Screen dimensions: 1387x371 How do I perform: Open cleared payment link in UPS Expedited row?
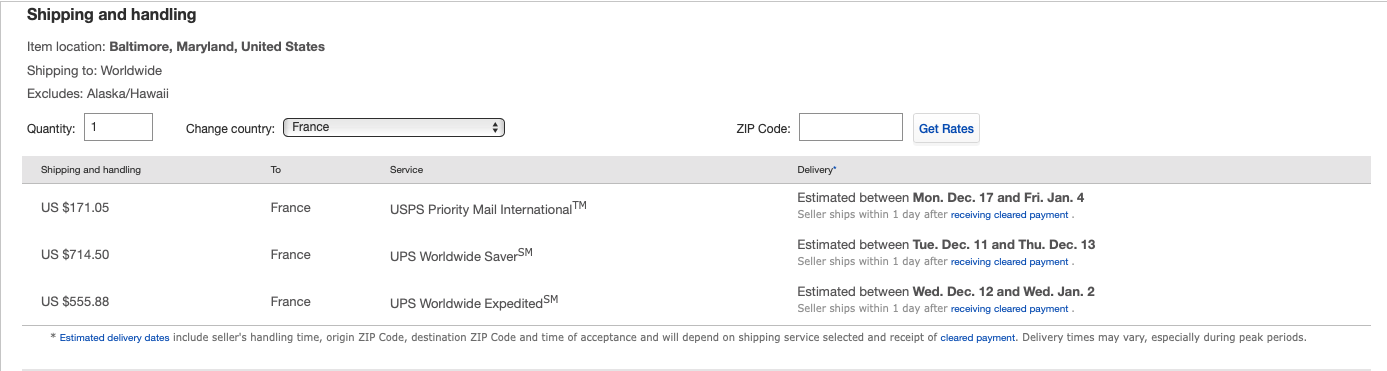click(1009, 309)
